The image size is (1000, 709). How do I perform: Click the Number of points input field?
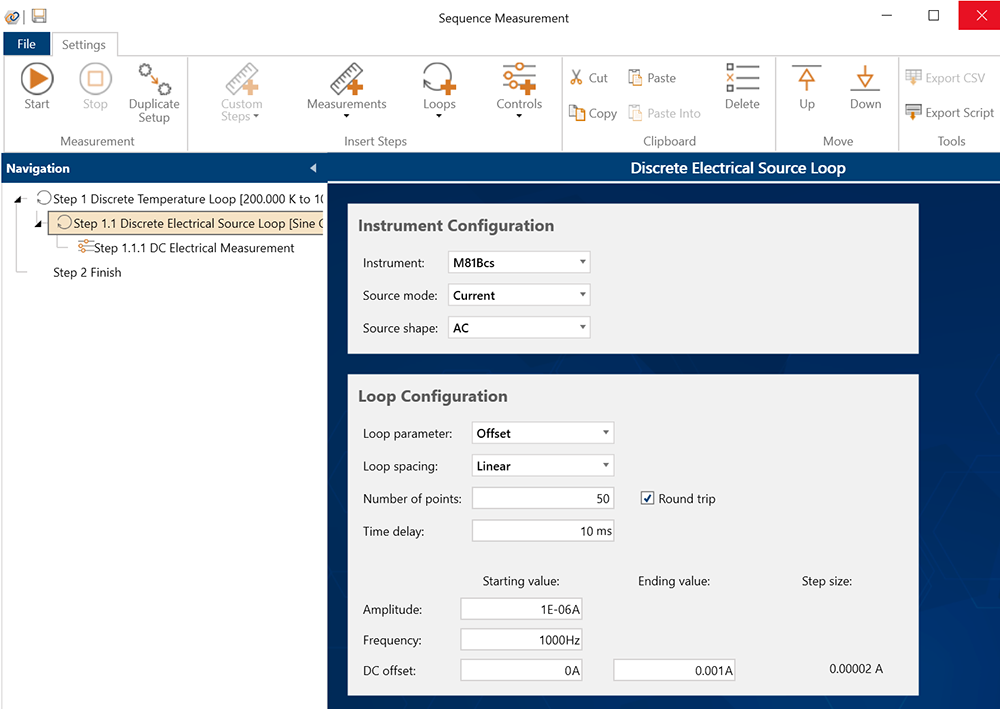(x=542, y=498)
